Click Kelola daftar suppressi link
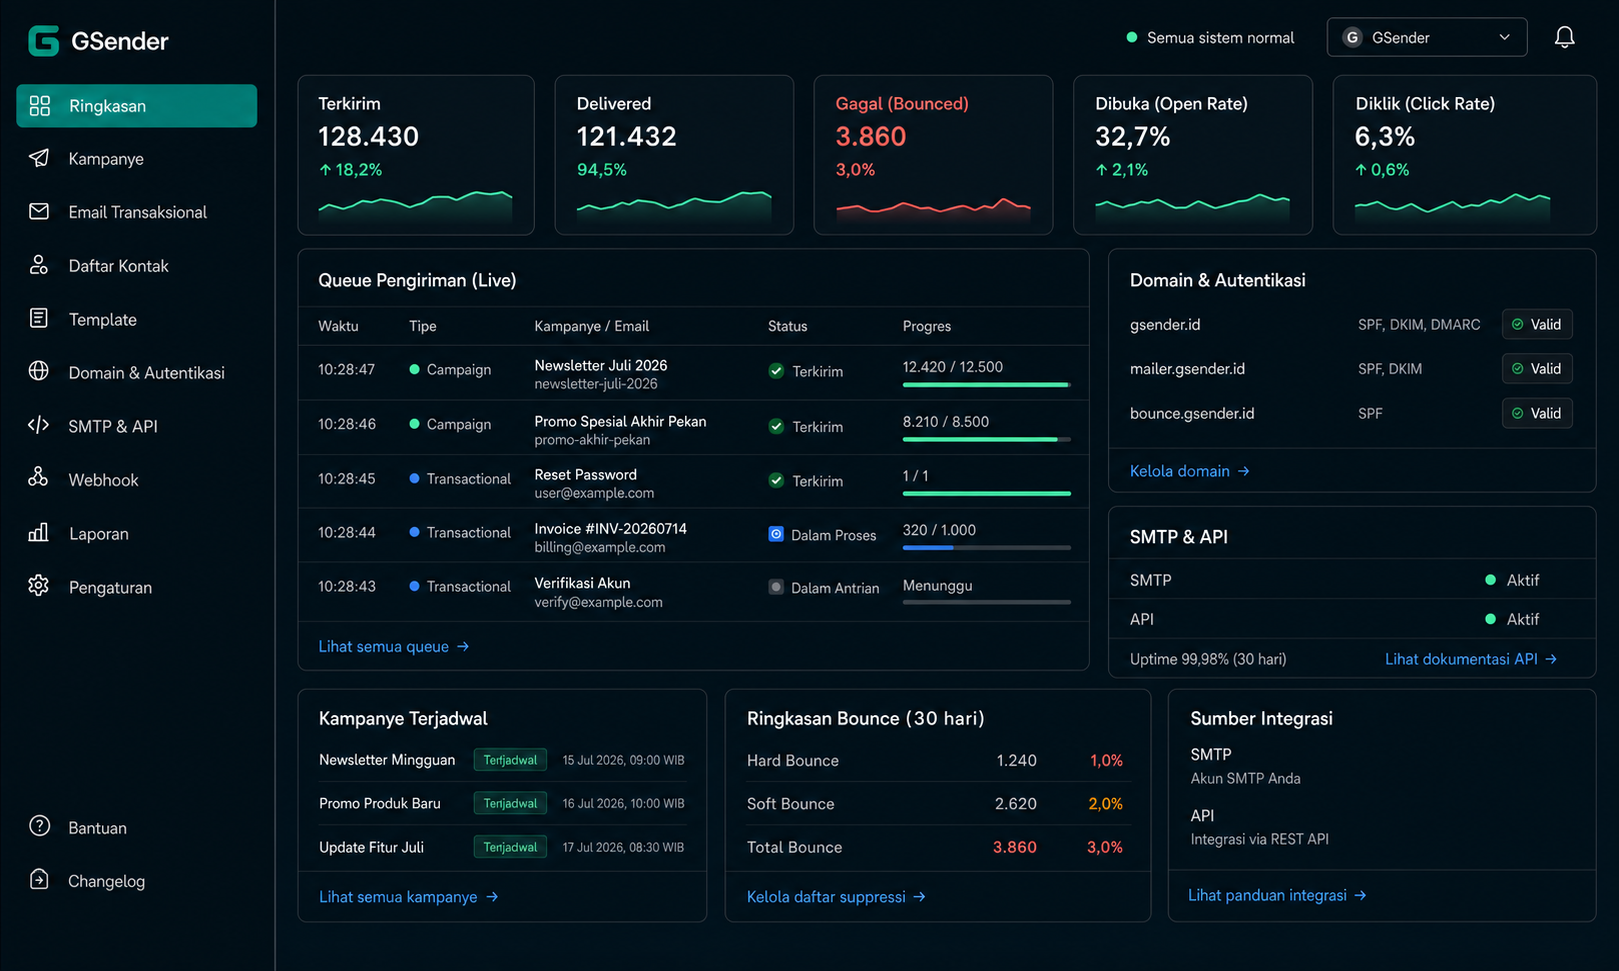 (x=836, y=896)
